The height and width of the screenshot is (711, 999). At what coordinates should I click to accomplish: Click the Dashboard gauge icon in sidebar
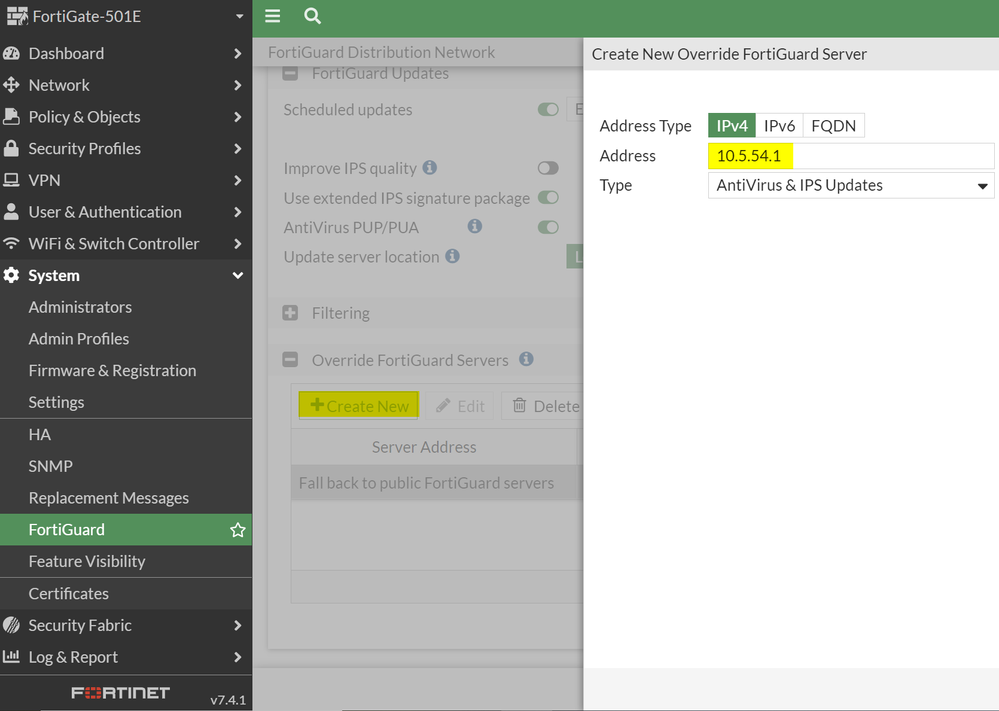pos(12,53)
